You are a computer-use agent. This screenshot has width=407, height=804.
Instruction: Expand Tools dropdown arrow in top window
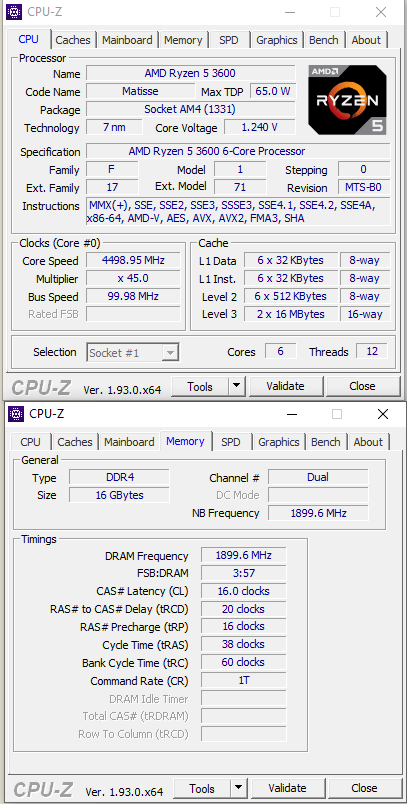click(236, 386)
